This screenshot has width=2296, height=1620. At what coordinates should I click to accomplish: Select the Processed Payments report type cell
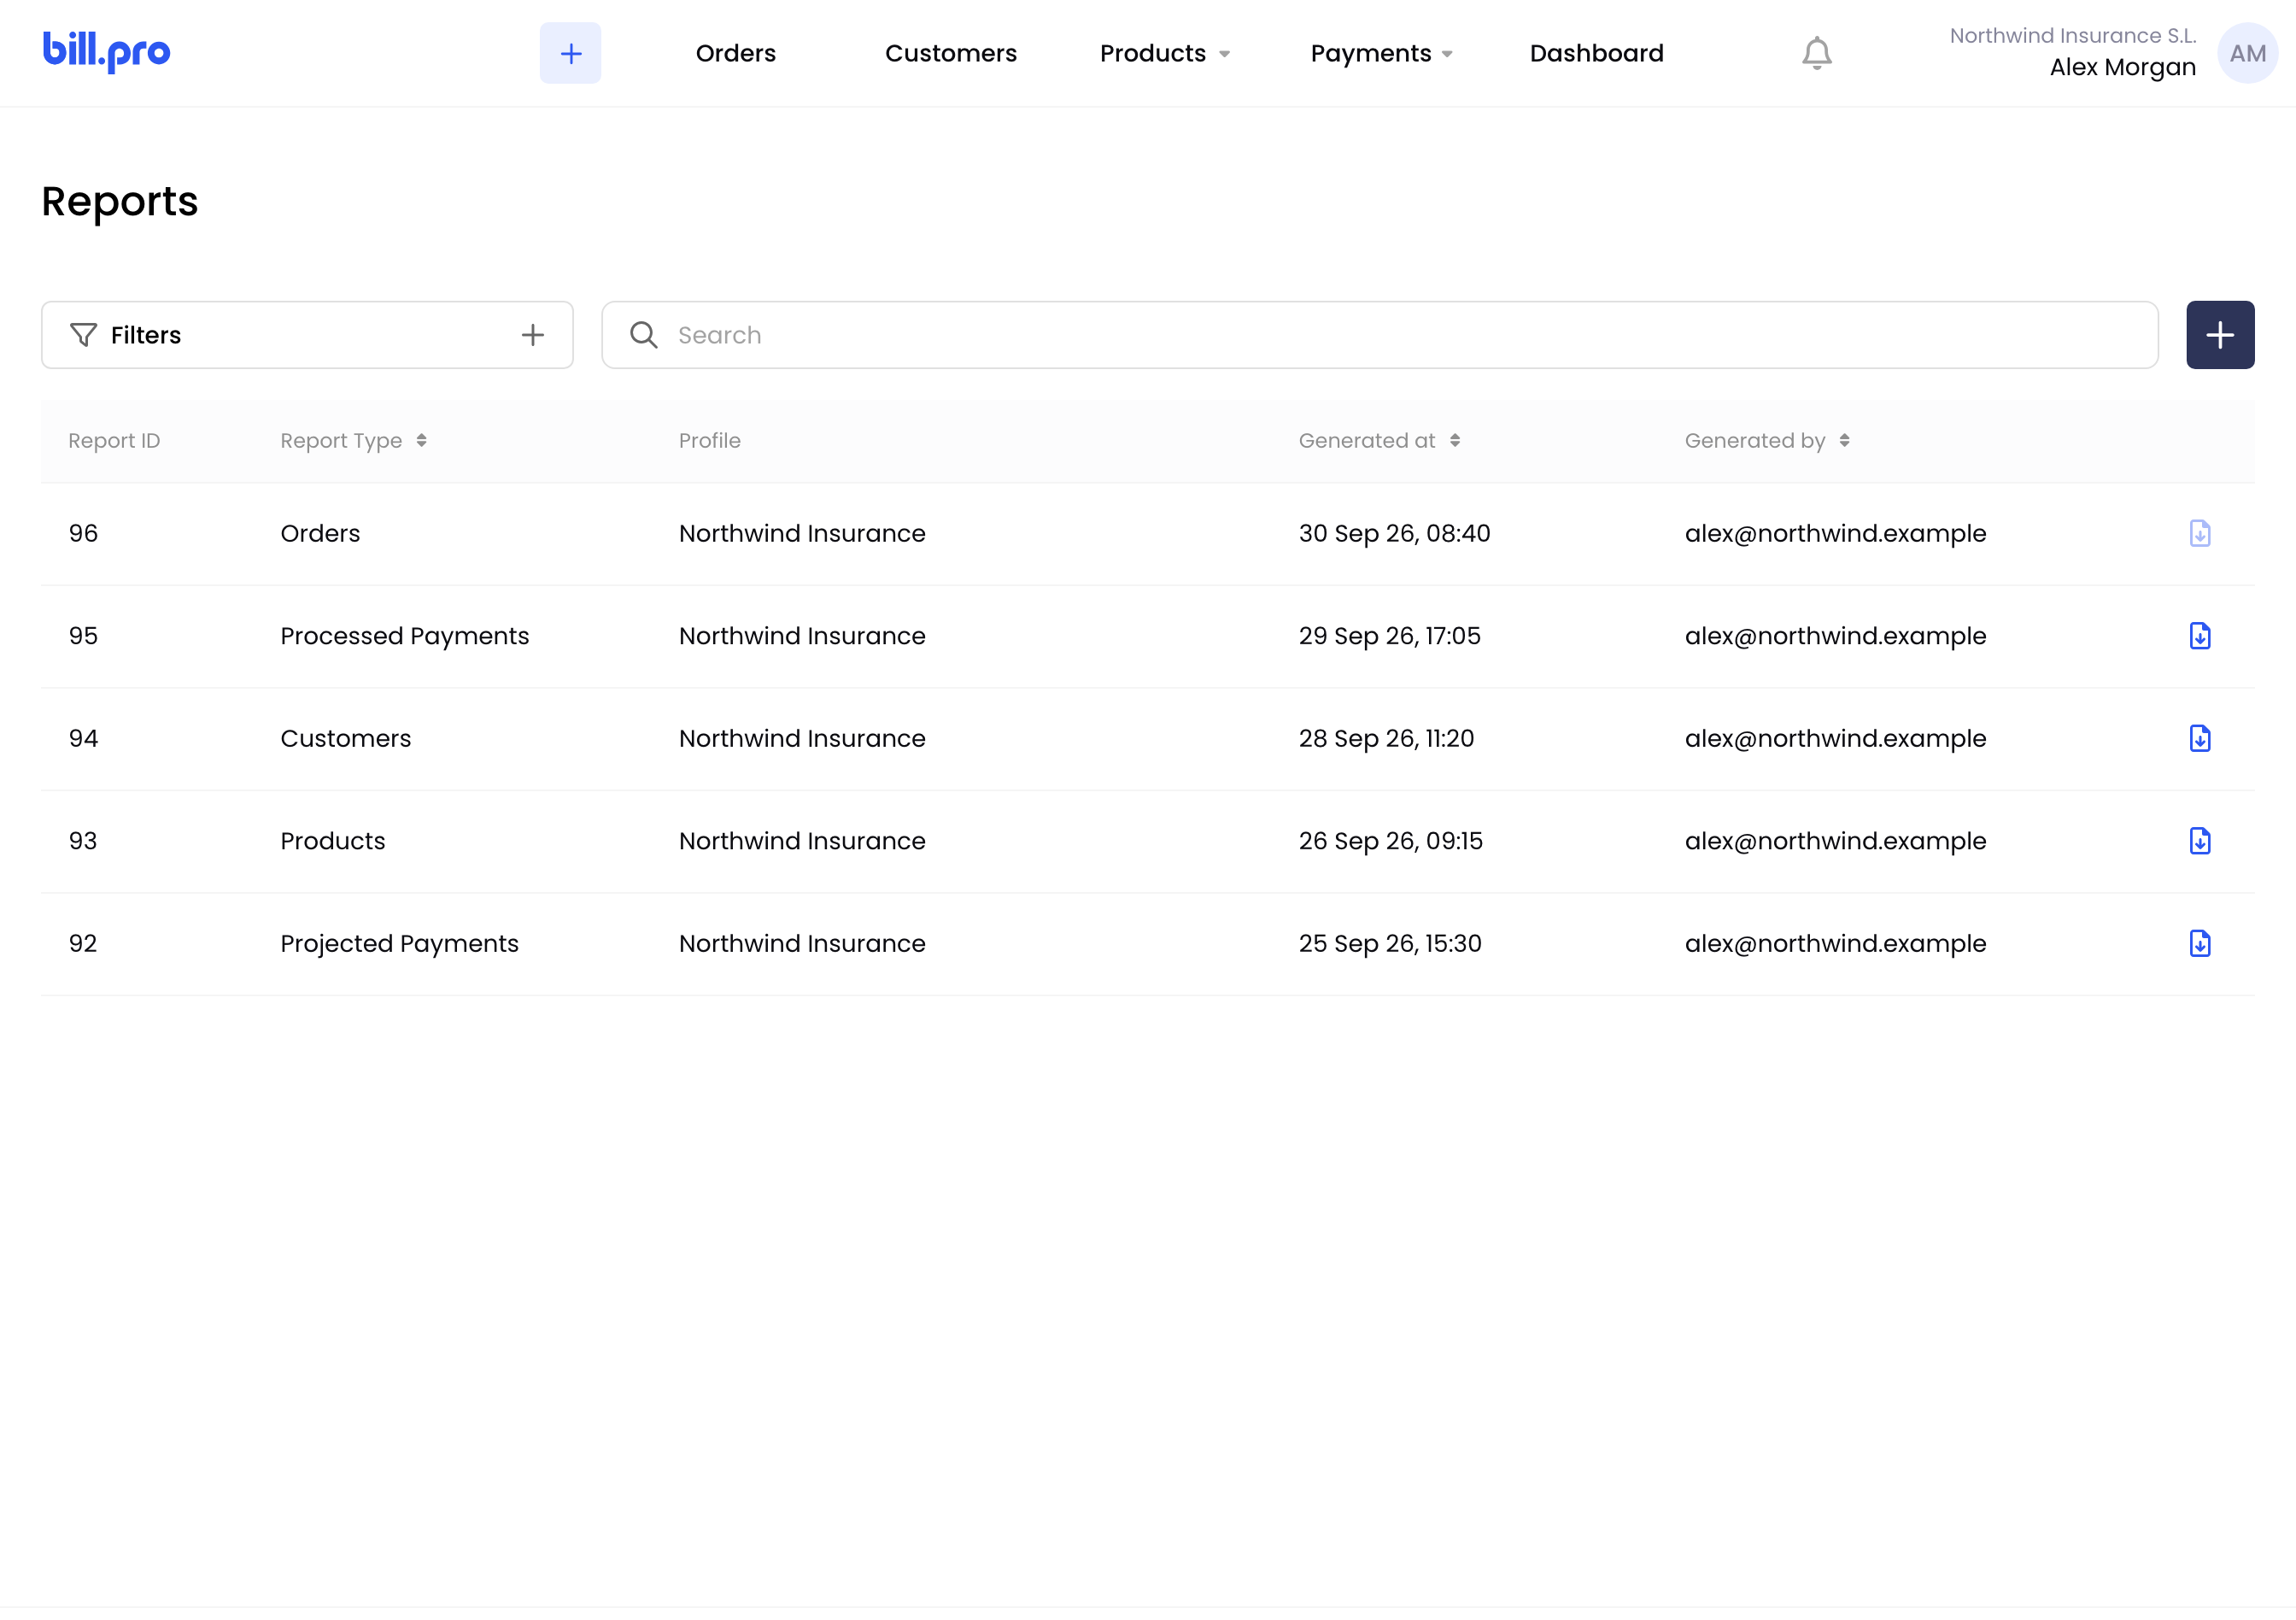tap(404, 636)
